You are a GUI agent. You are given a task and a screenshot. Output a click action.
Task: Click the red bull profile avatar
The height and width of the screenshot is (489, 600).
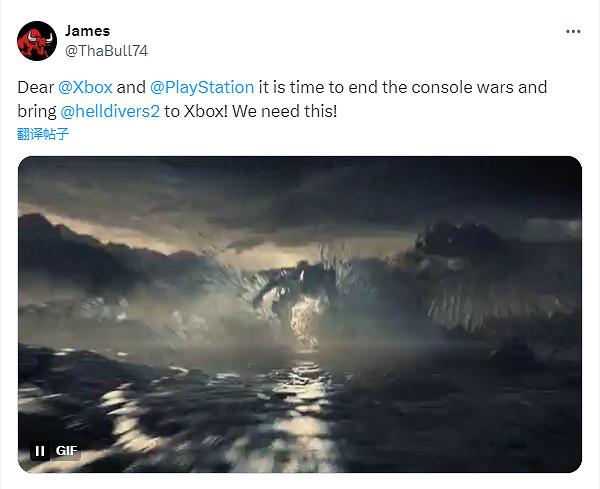click(x=37, y=41)
